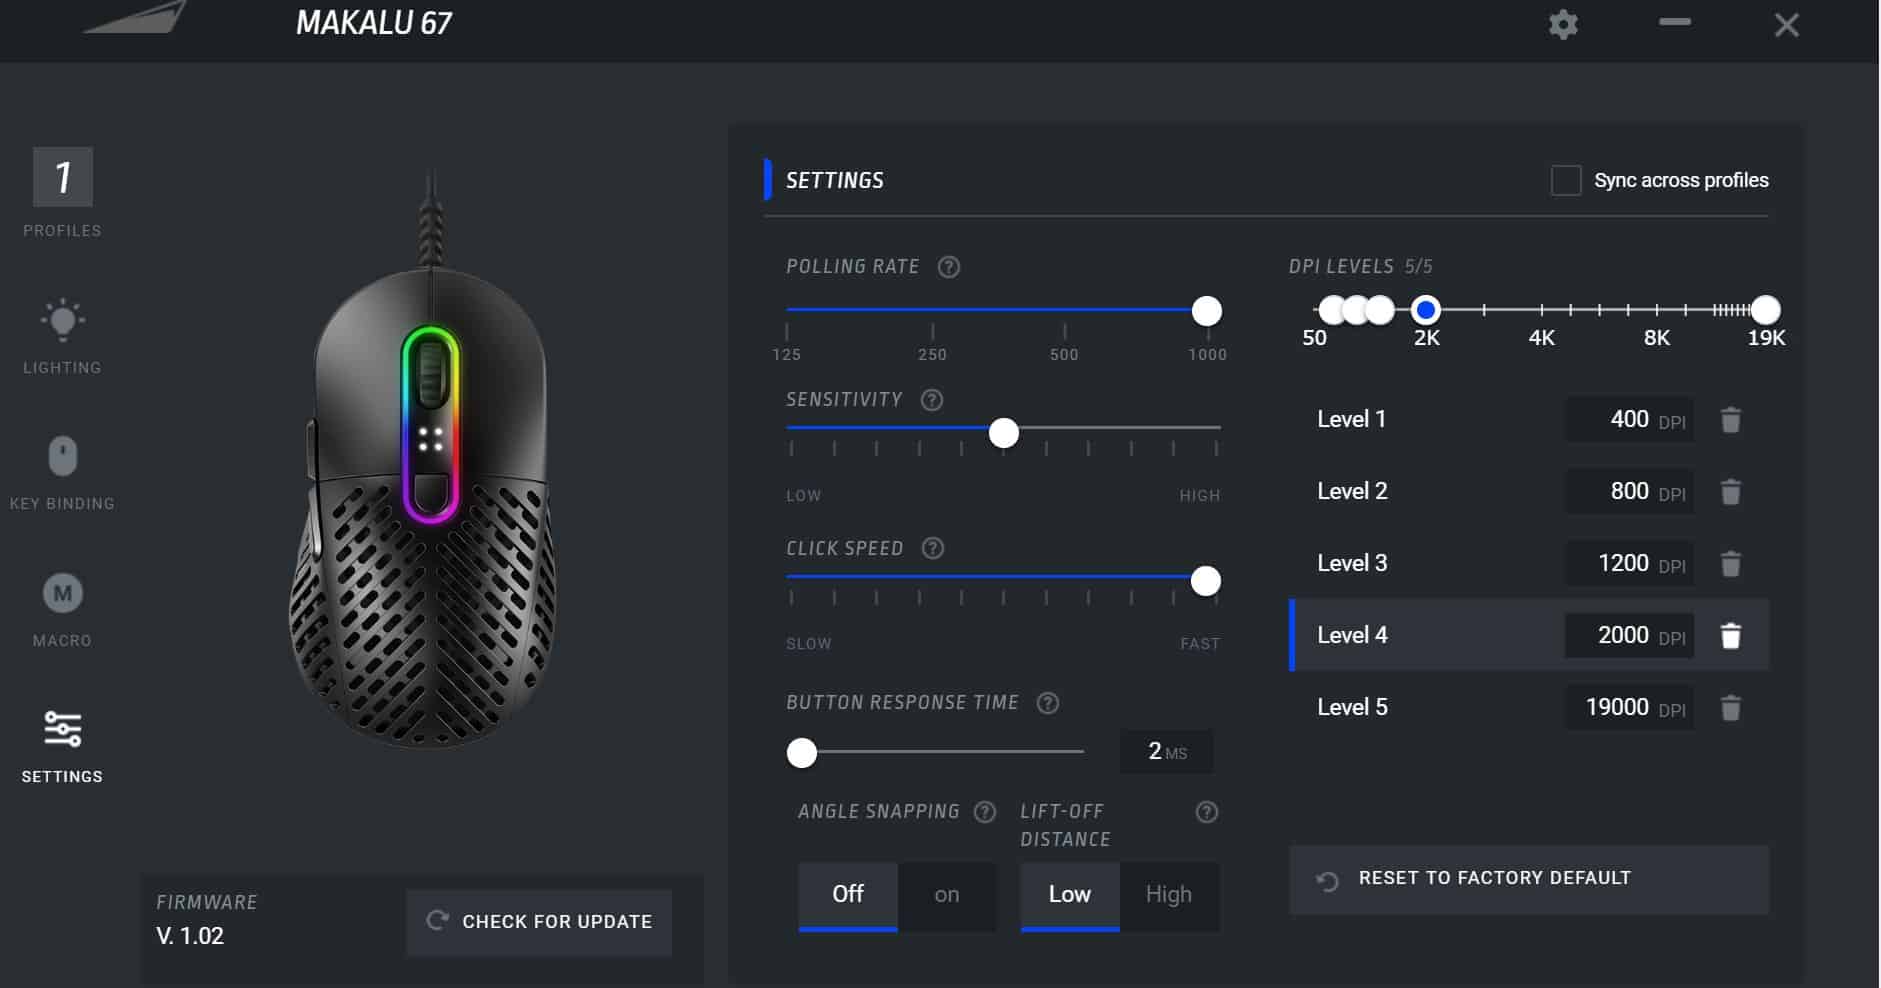Set Angle Snapping to Off

pos(848,896)
